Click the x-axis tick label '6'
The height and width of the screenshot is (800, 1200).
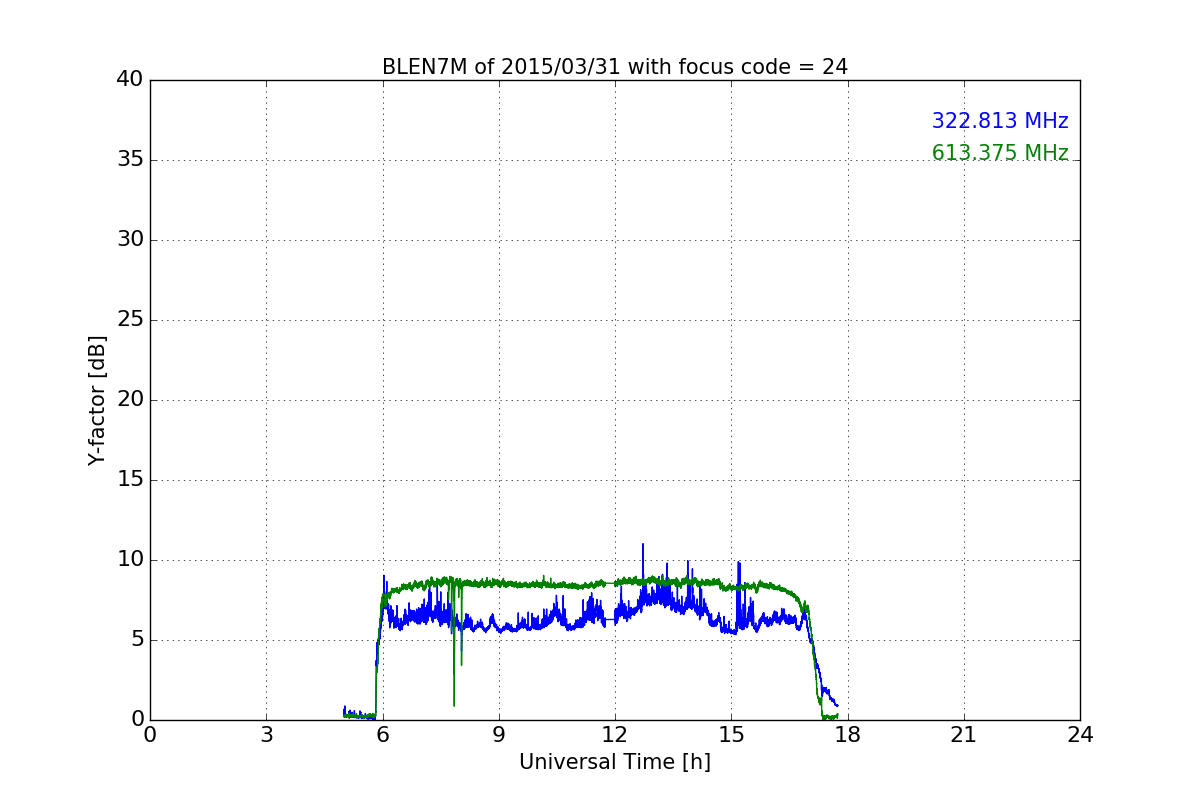[383, 735]
